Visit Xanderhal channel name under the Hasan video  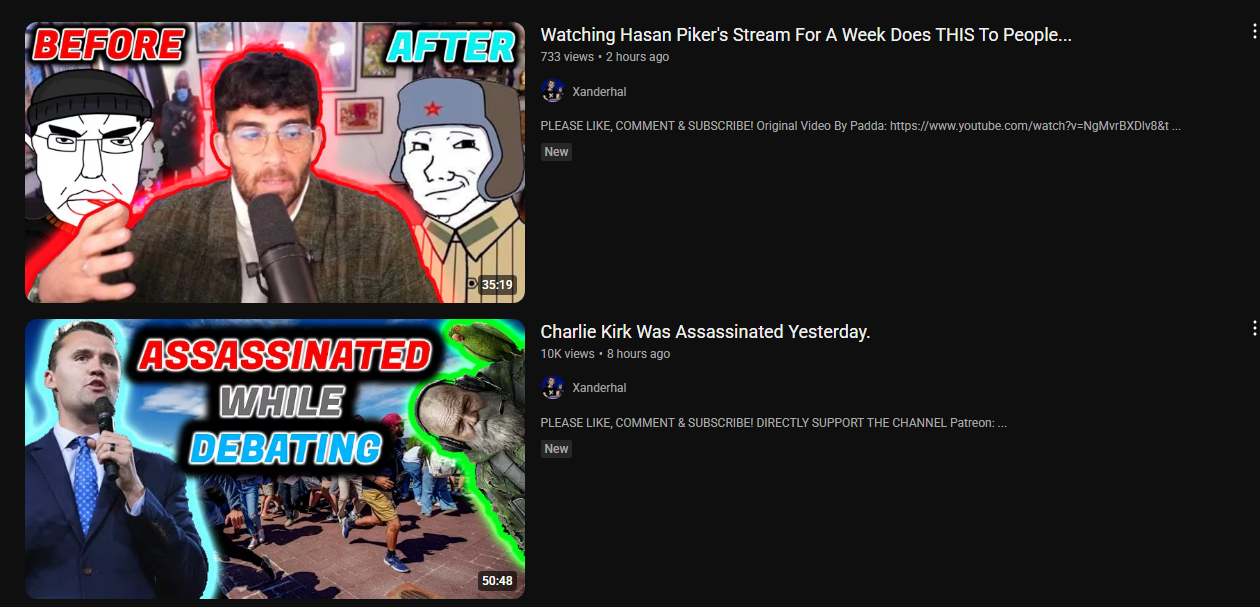[x=599, y=91]
